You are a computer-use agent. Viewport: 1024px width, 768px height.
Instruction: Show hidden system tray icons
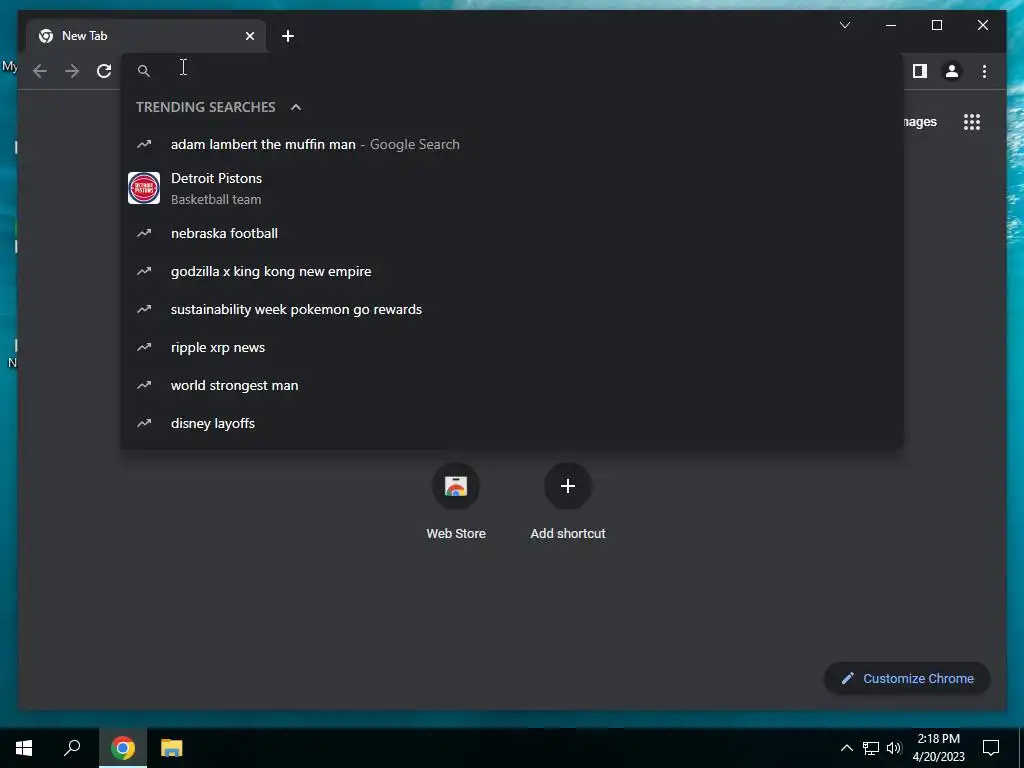click(x=846, y=748)
